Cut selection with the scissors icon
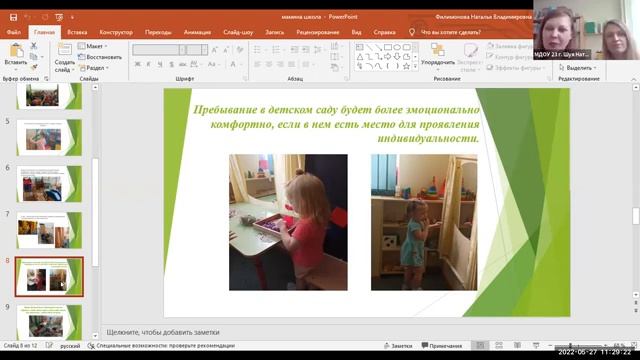640x360 pixels. [34, 46]
